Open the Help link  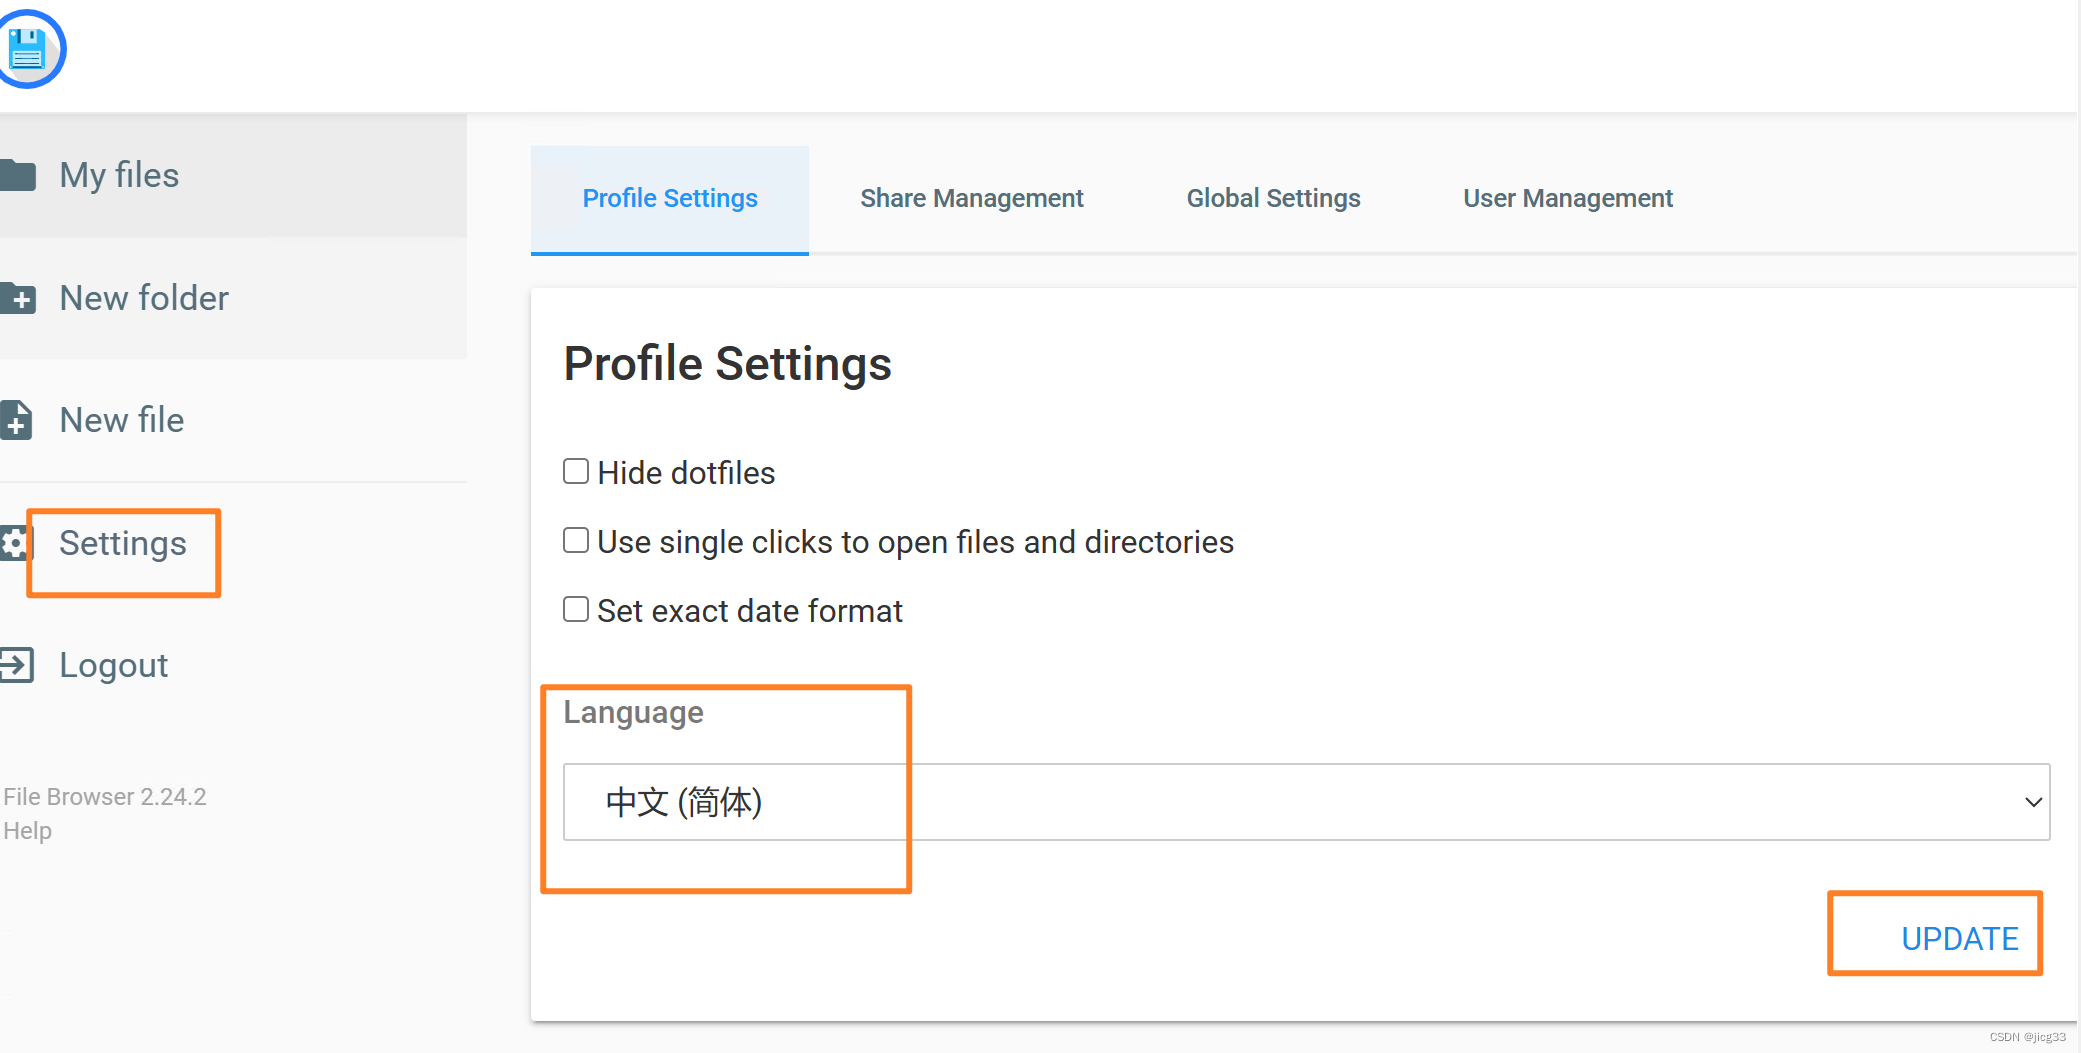tap(27, 830)
